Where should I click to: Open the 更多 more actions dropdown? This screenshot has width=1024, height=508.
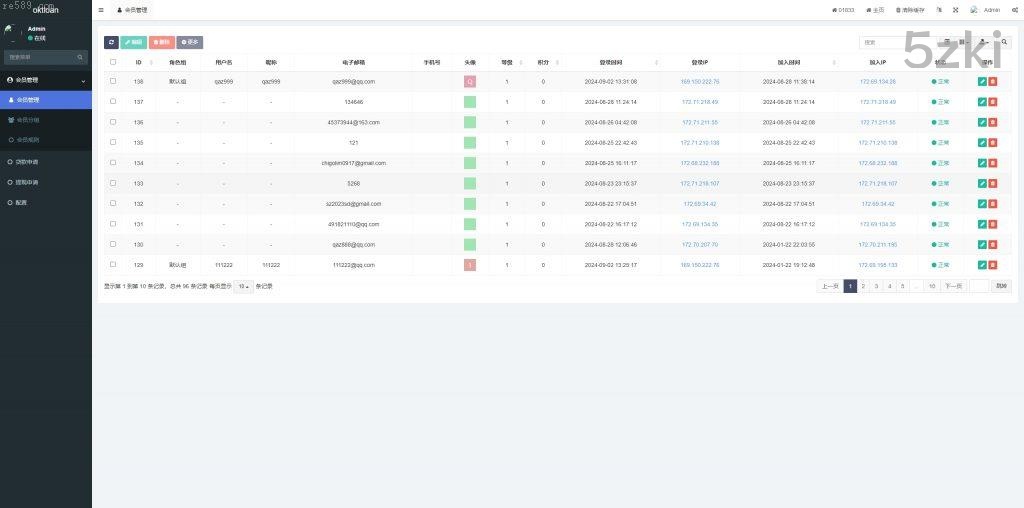pyautogui.click(x=190, y=42)
